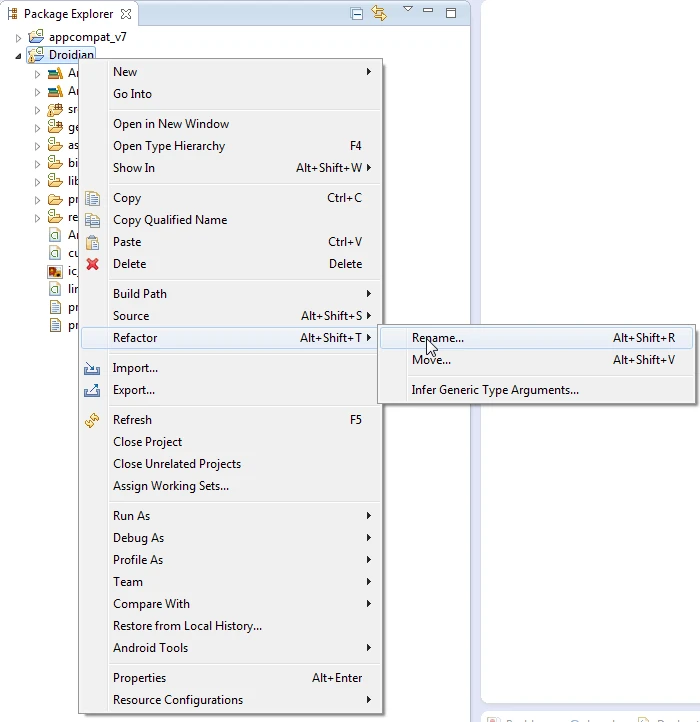Viewport: 700px width, 722px height.
Task: Click the Copy icon in context menu
Action: (93, 198)
